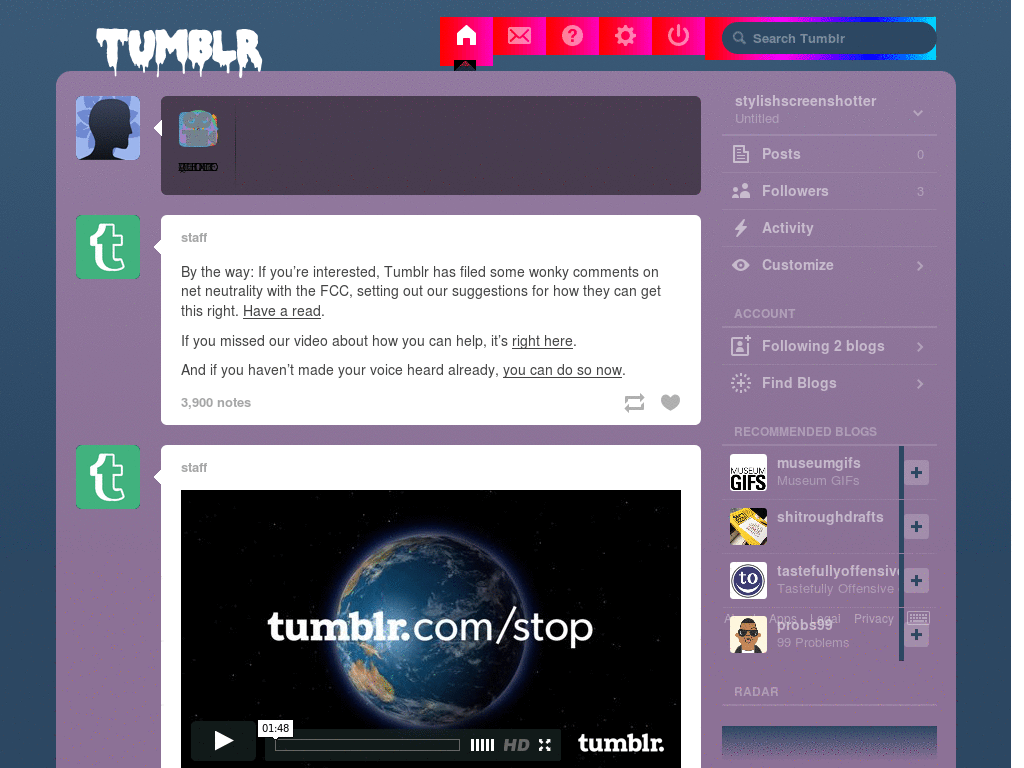Open the Privacy footer link
The image size is (1024, 768).
873,619
